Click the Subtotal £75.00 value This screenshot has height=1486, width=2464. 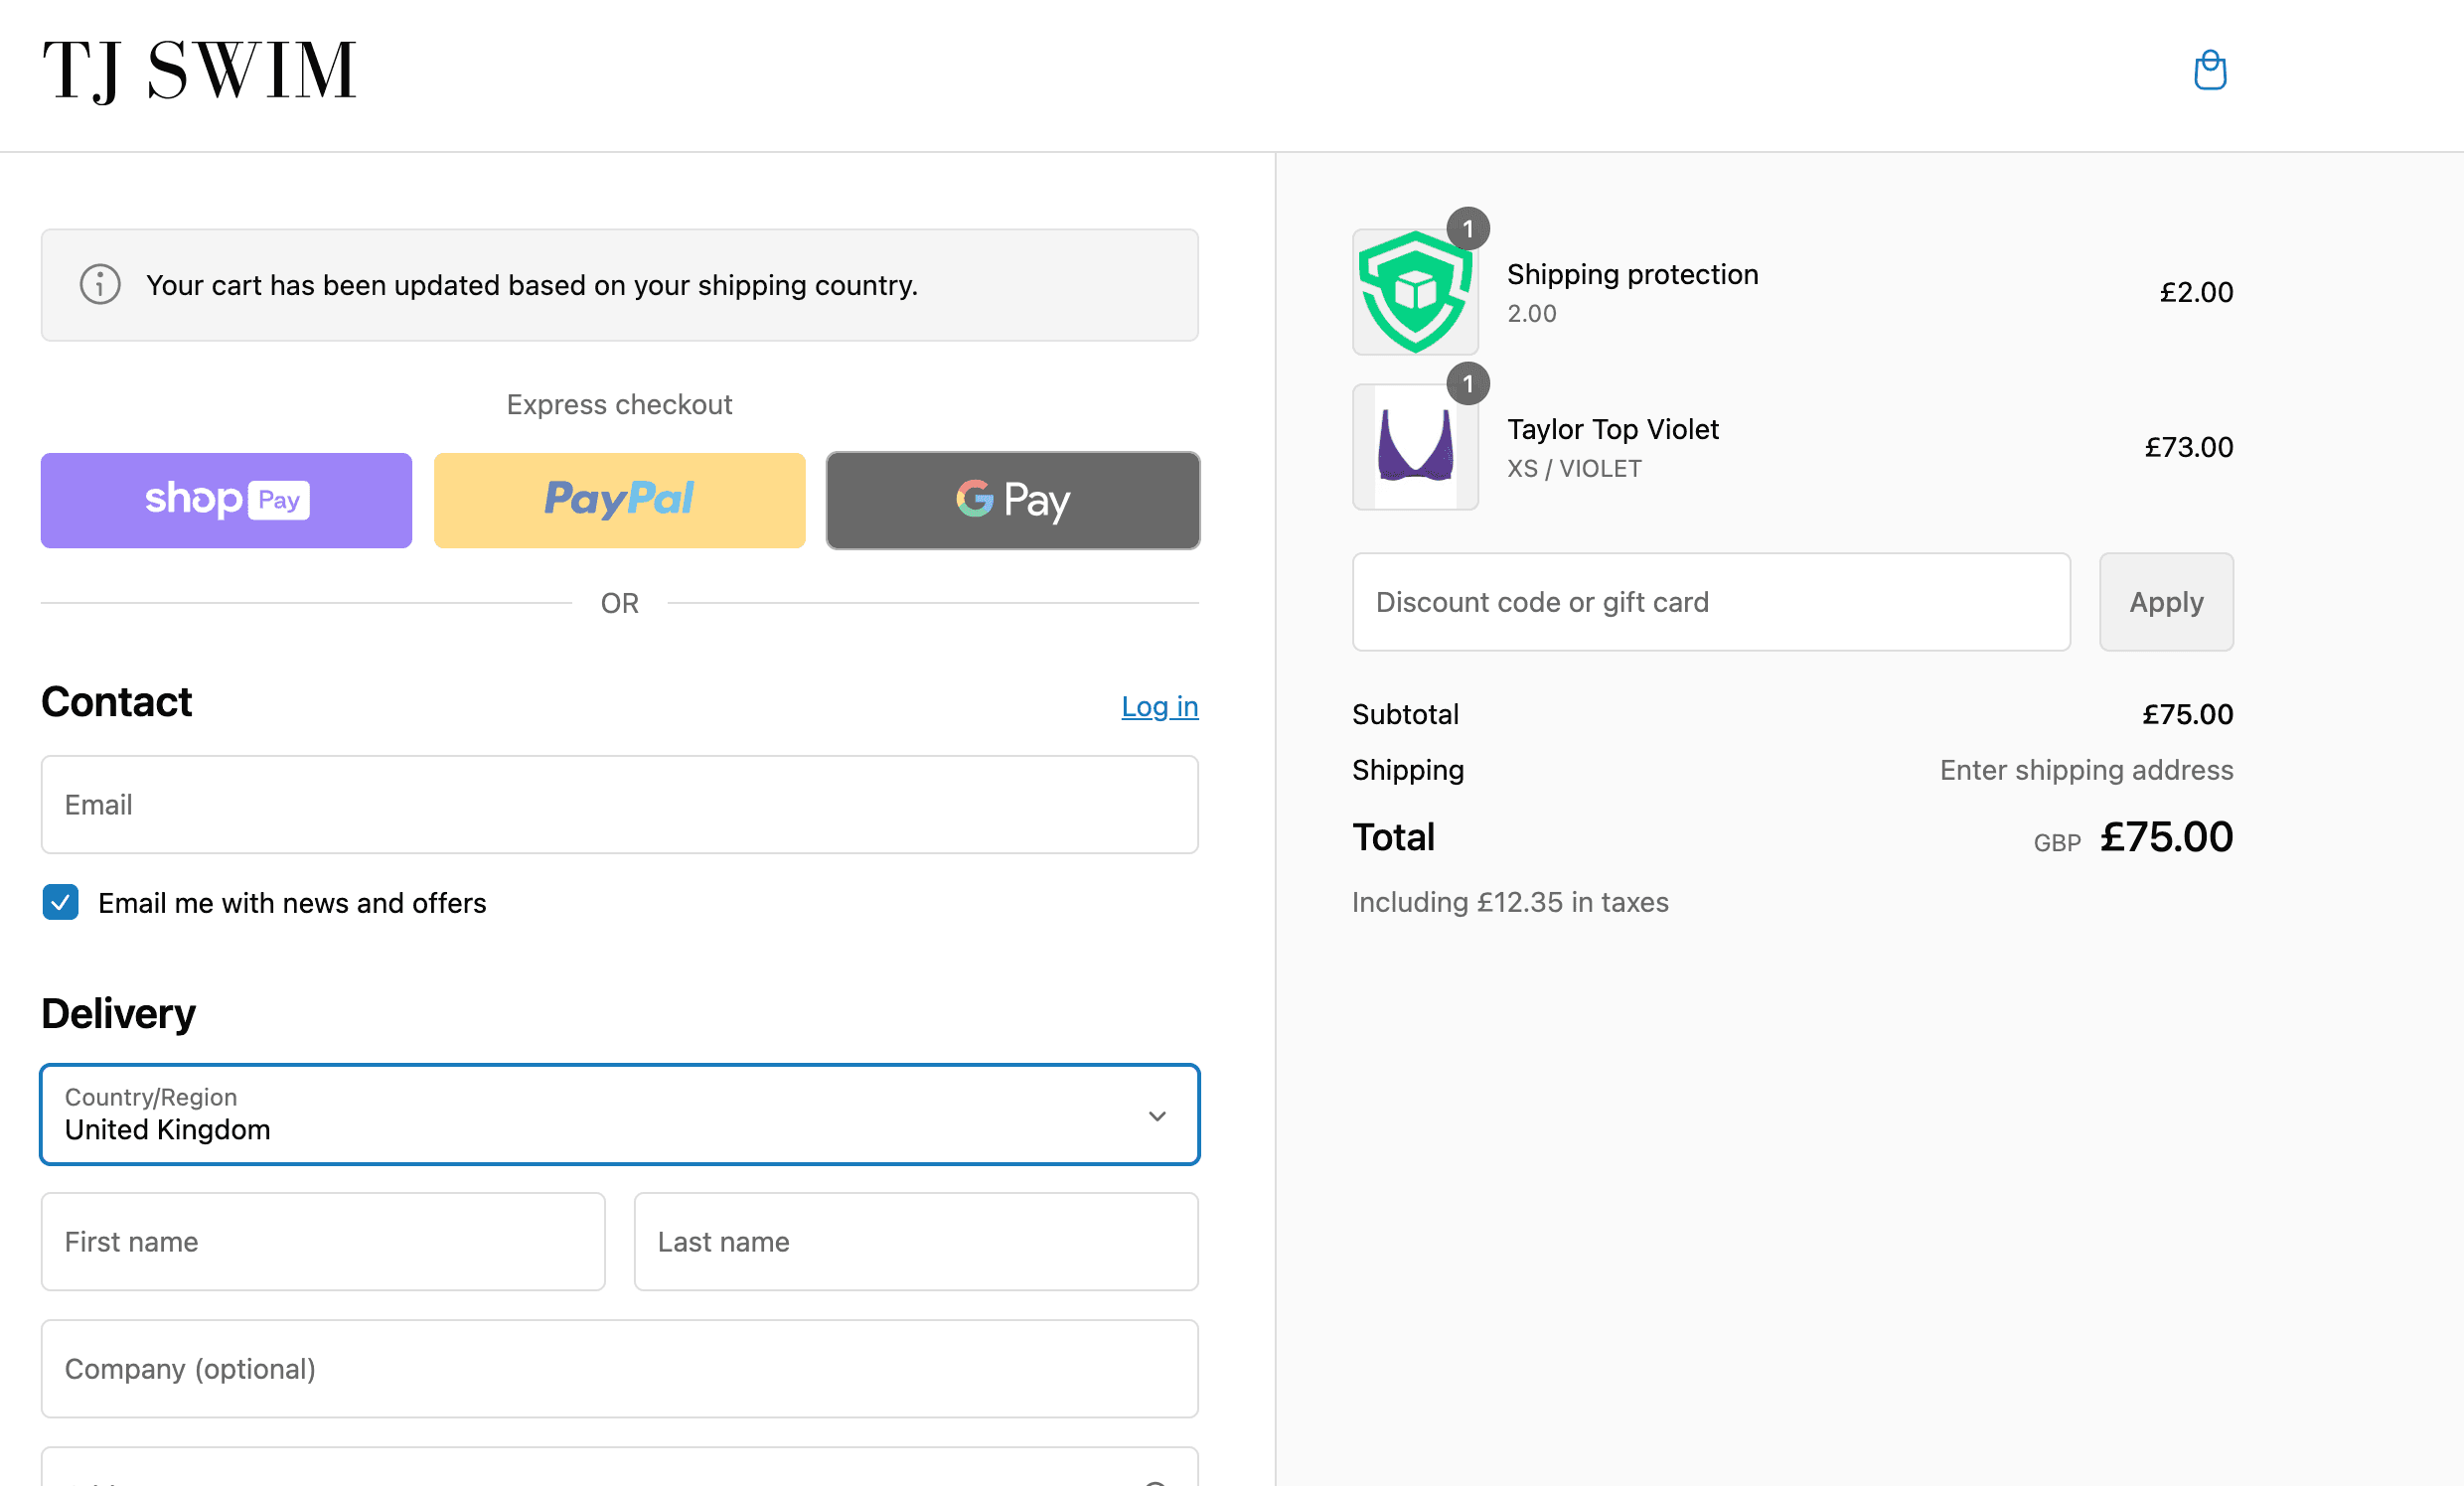click(x=2187, y=714)
